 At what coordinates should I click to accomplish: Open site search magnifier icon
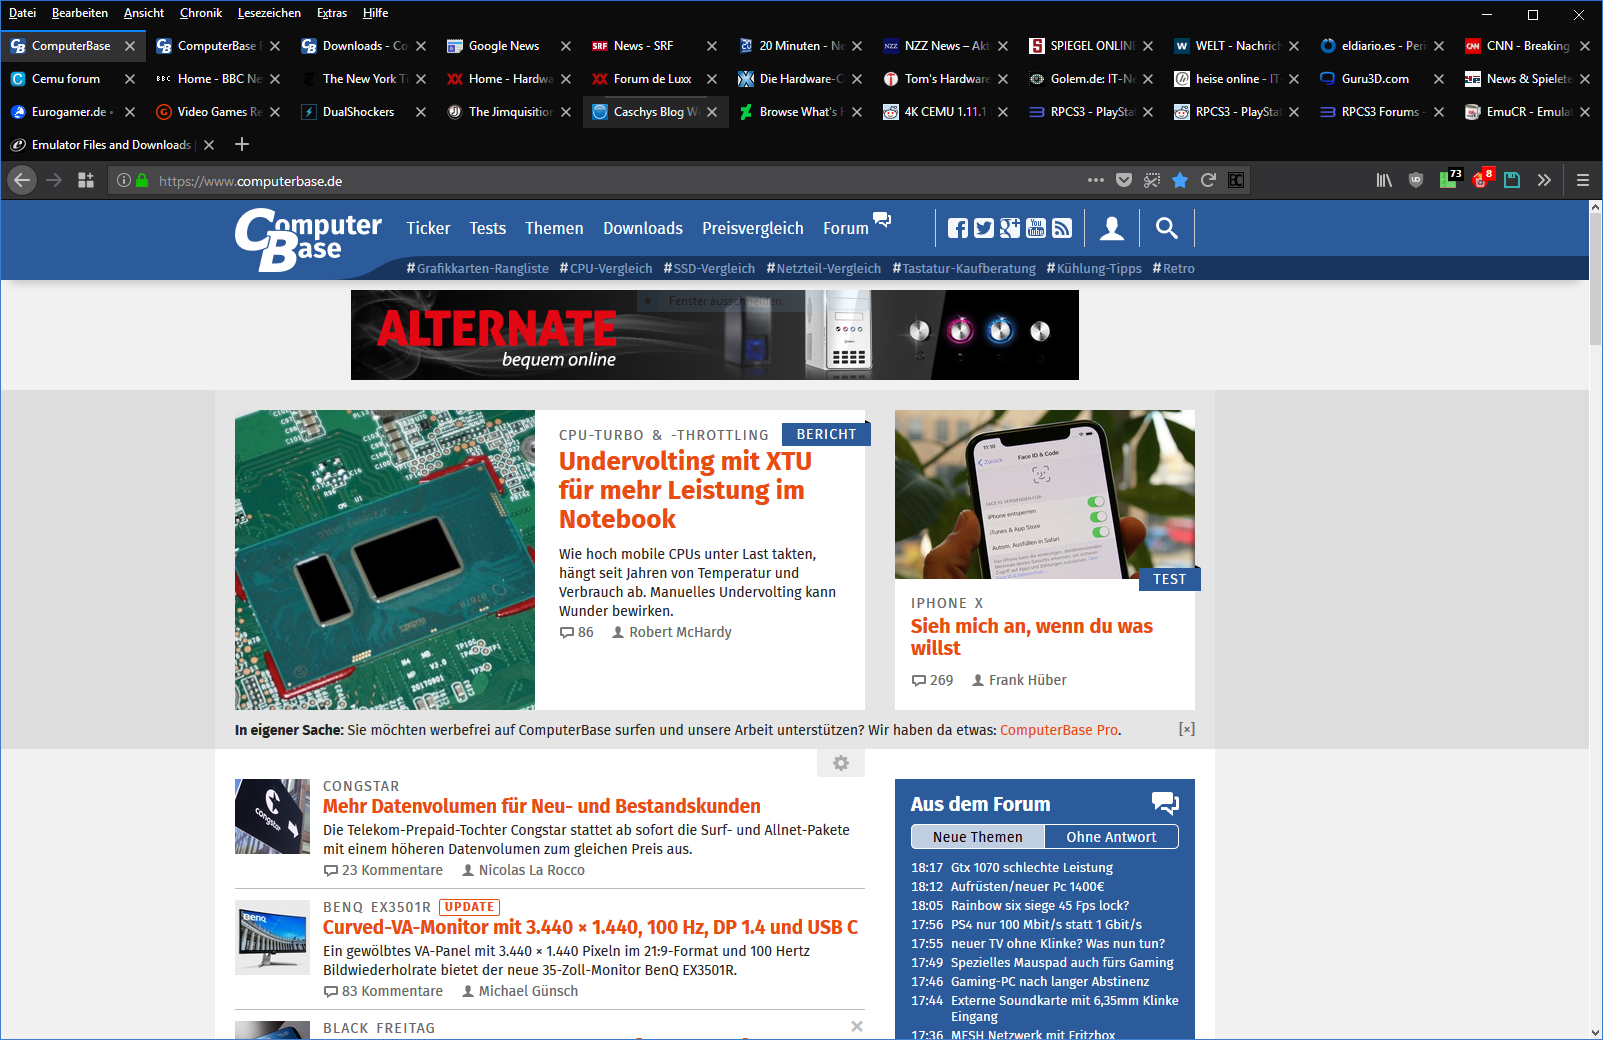(x=1166, y=228)
